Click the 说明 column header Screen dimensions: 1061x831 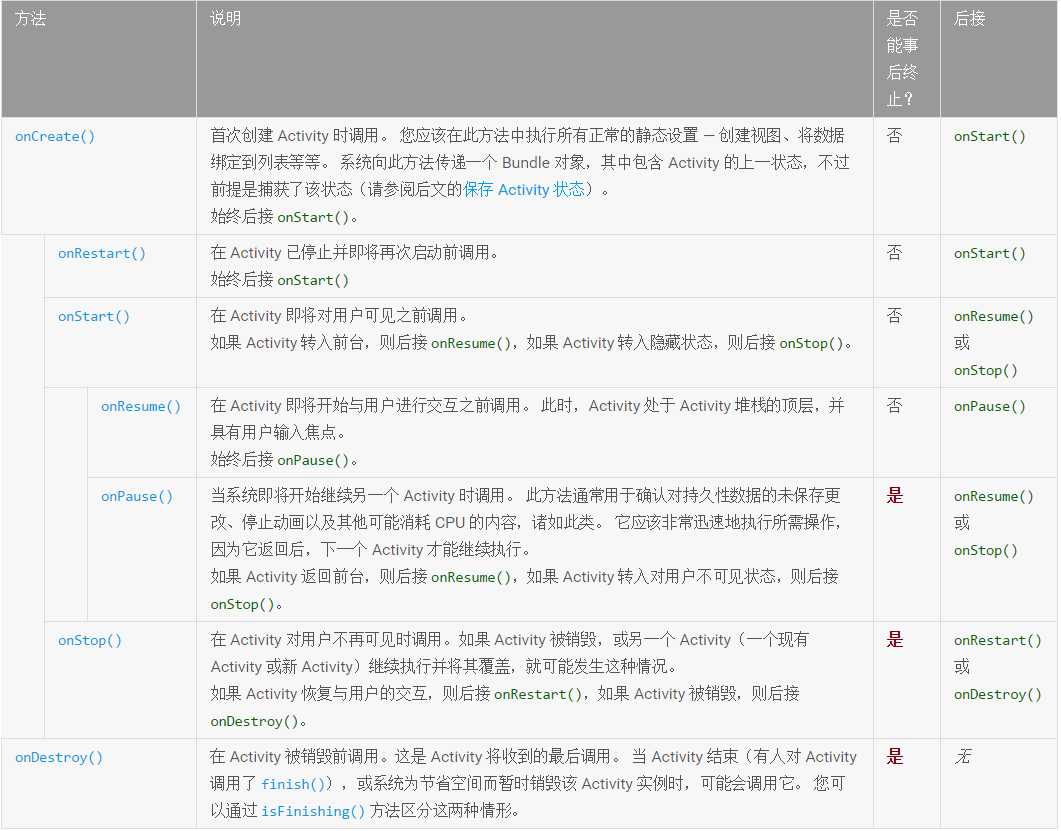coord(226,19)
